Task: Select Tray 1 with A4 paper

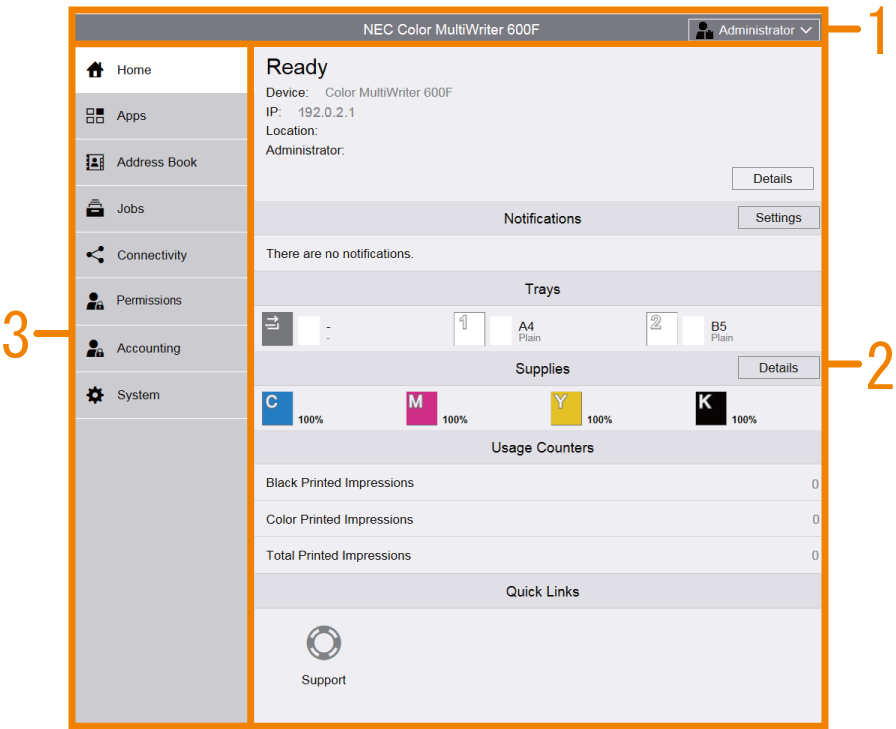Action: (470, 328)
